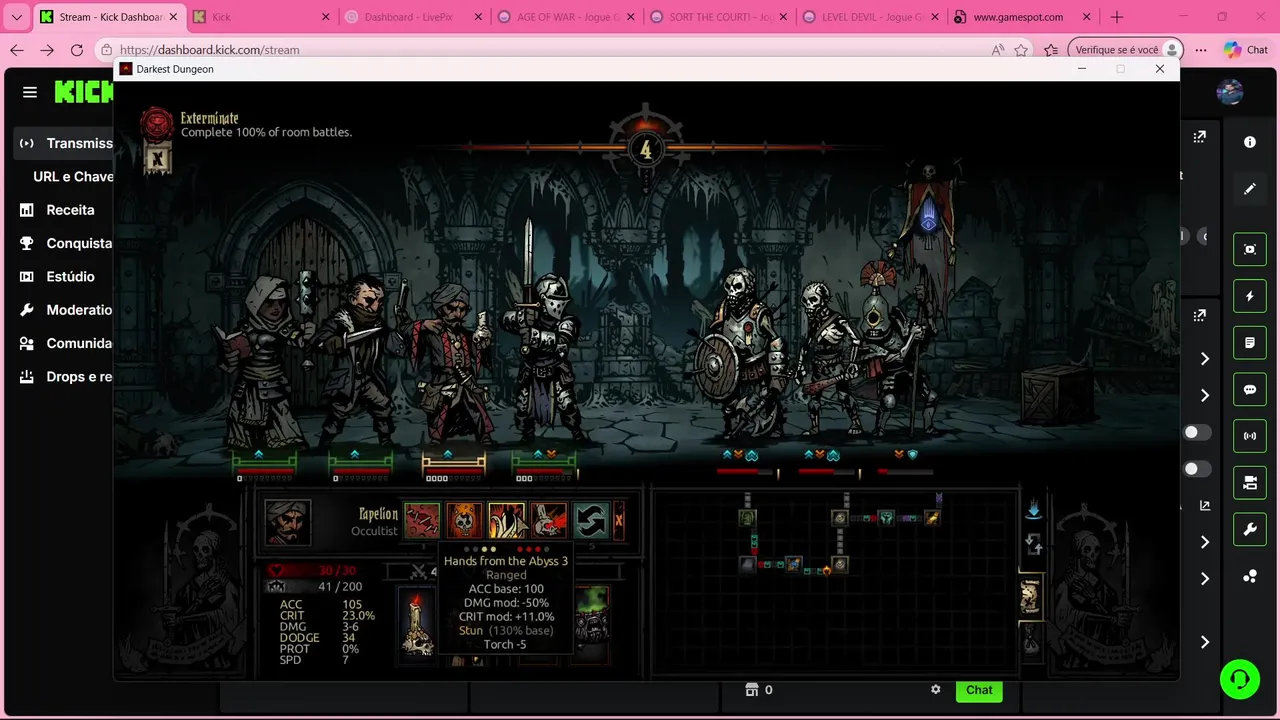Click the pencil edit icon in right rail

click(1250, 189)
